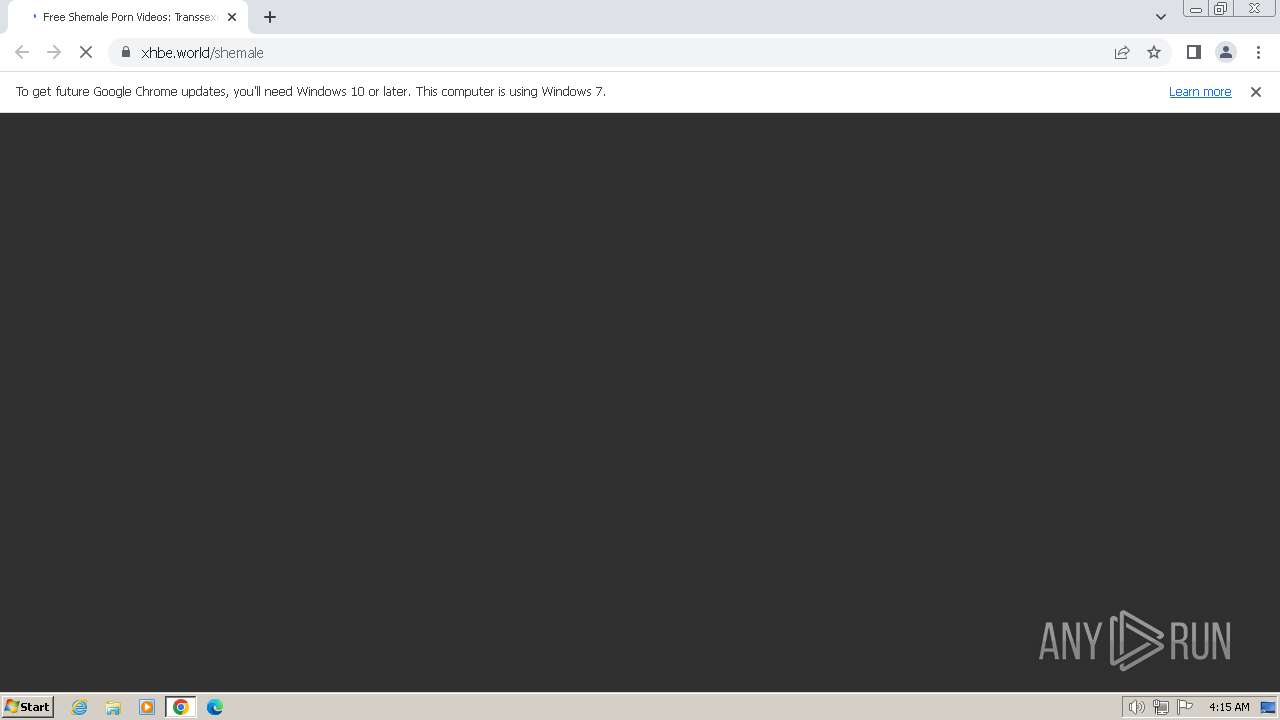Launch Internet Explorer from taskbar
This screenshot has height=720, width=1280.
(x=79, y=707)
